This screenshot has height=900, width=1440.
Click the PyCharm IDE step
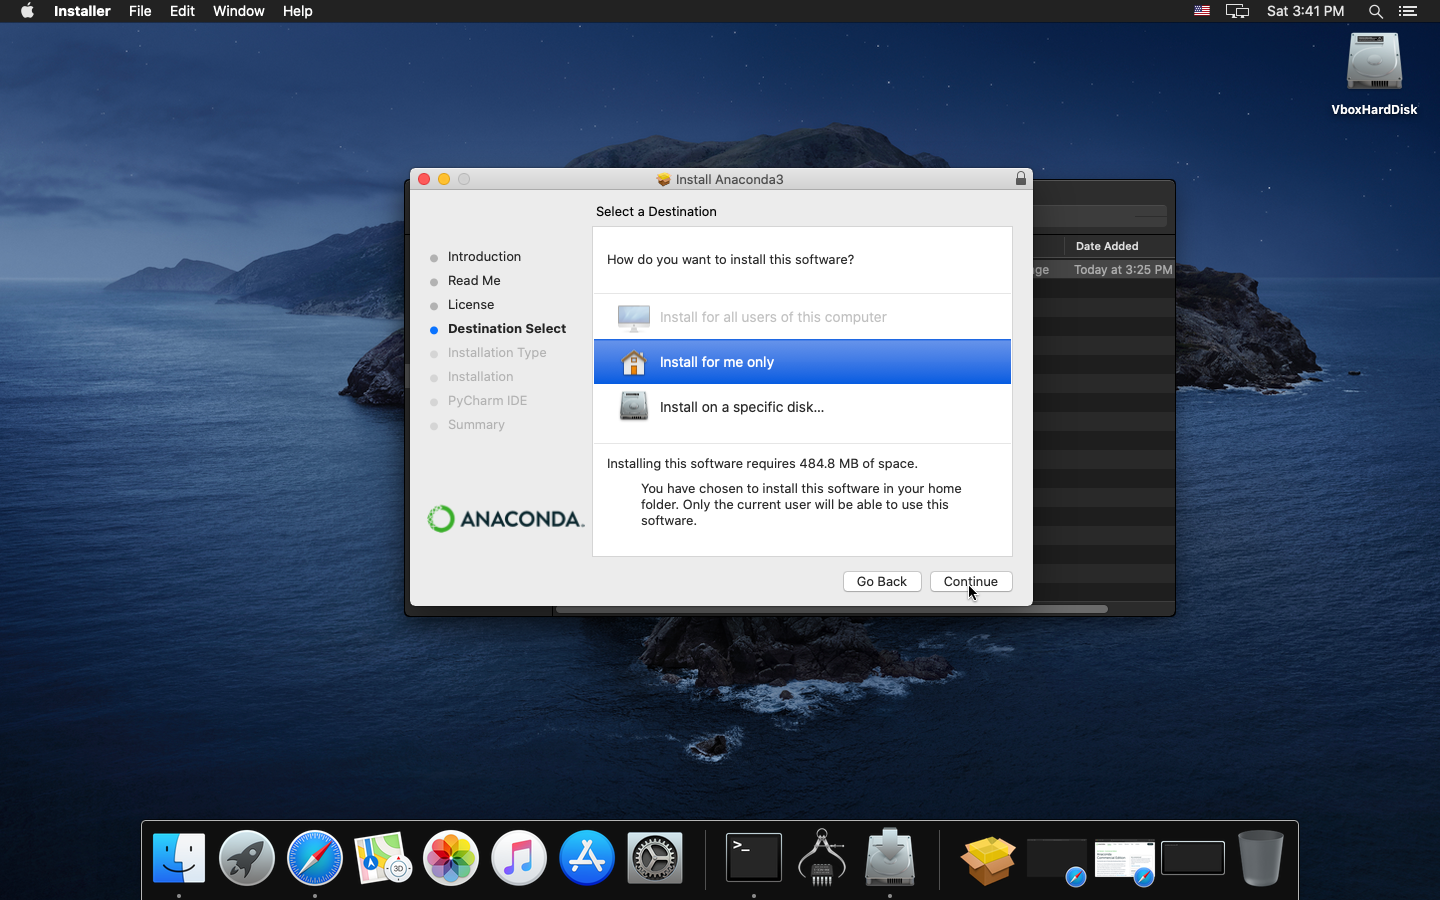(487, 401)
